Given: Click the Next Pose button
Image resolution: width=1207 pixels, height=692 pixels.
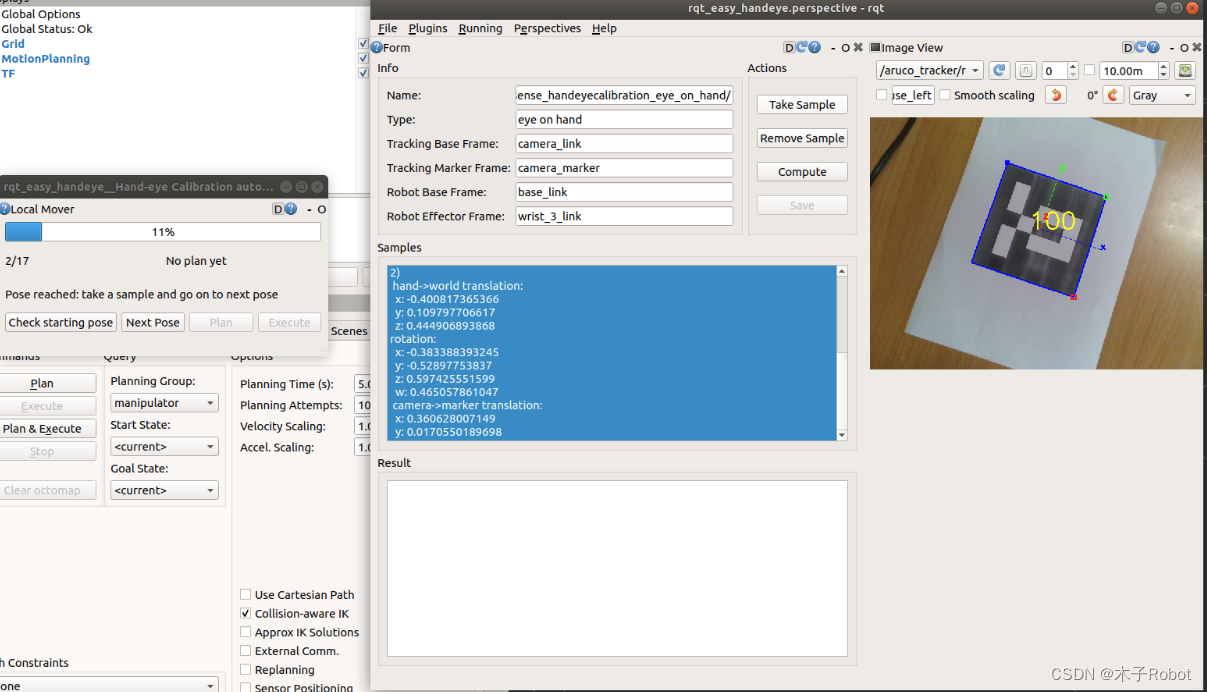Looking at the screenshot, I should click(153, 323).
